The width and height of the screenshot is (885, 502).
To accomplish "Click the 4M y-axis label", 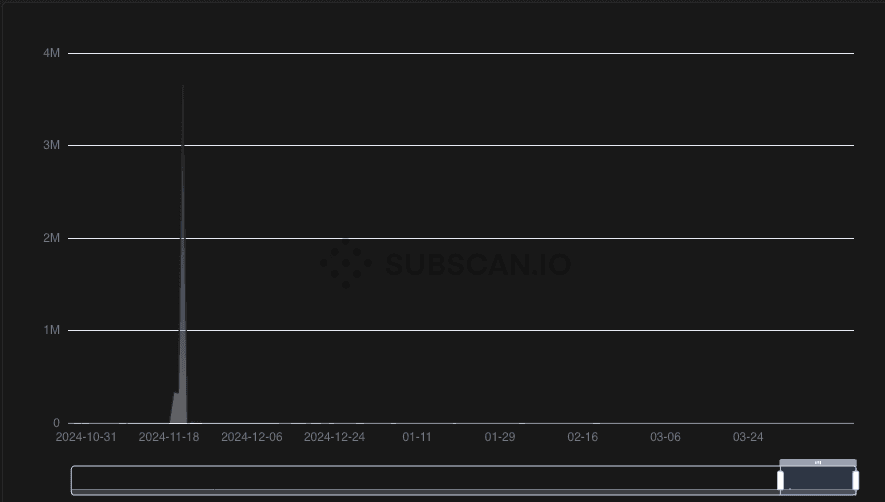I will (52, 53).
